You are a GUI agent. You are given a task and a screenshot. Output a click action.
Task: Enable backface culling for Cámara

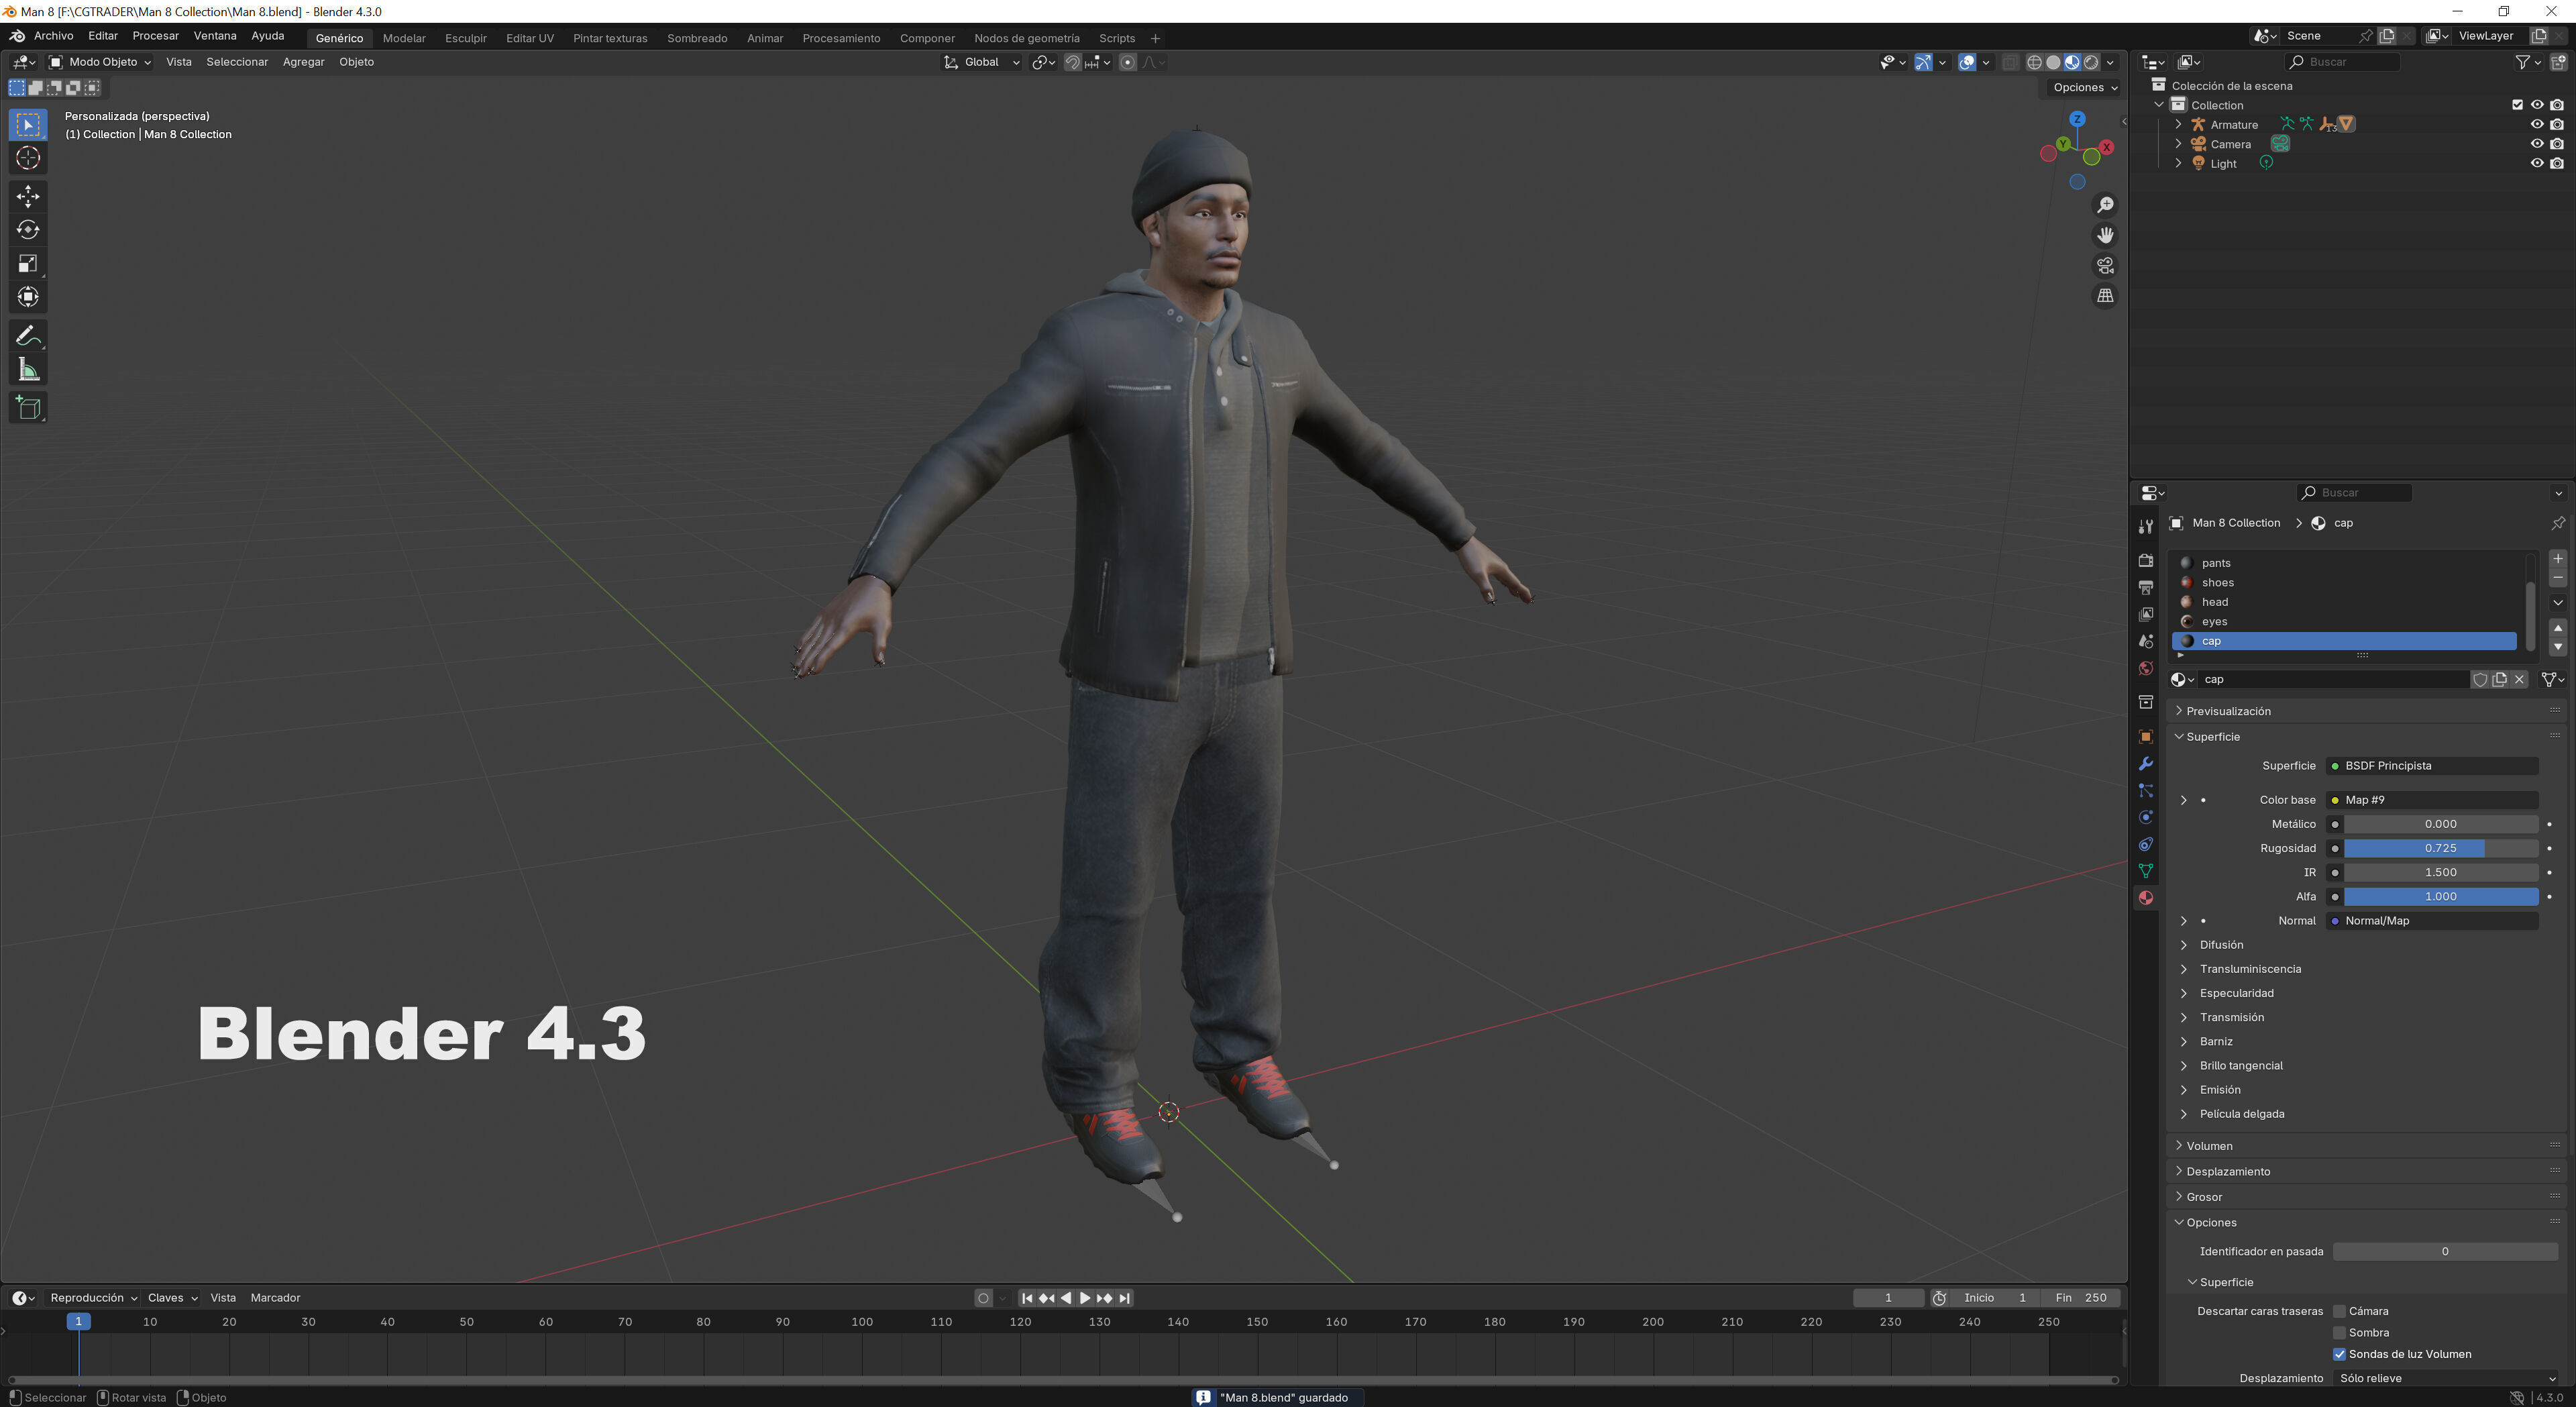click(x=2339, y=1311)
